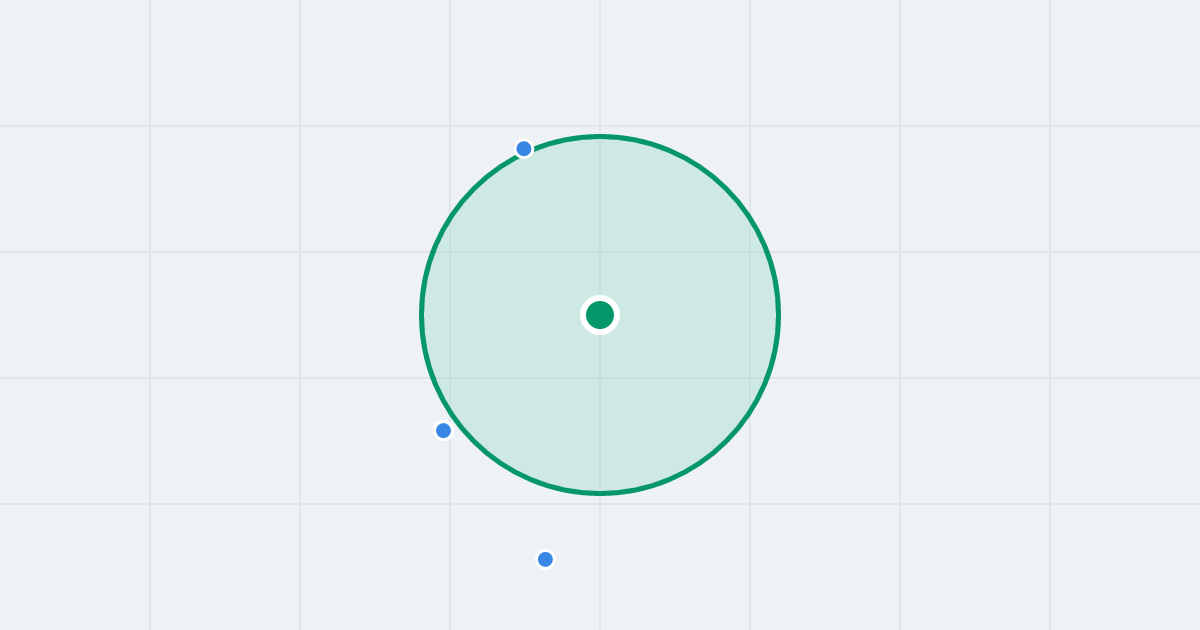Select the blue point on the circle's upper edge
Viewport: 1200px width, 630px height.
click(x=524, y=149)
